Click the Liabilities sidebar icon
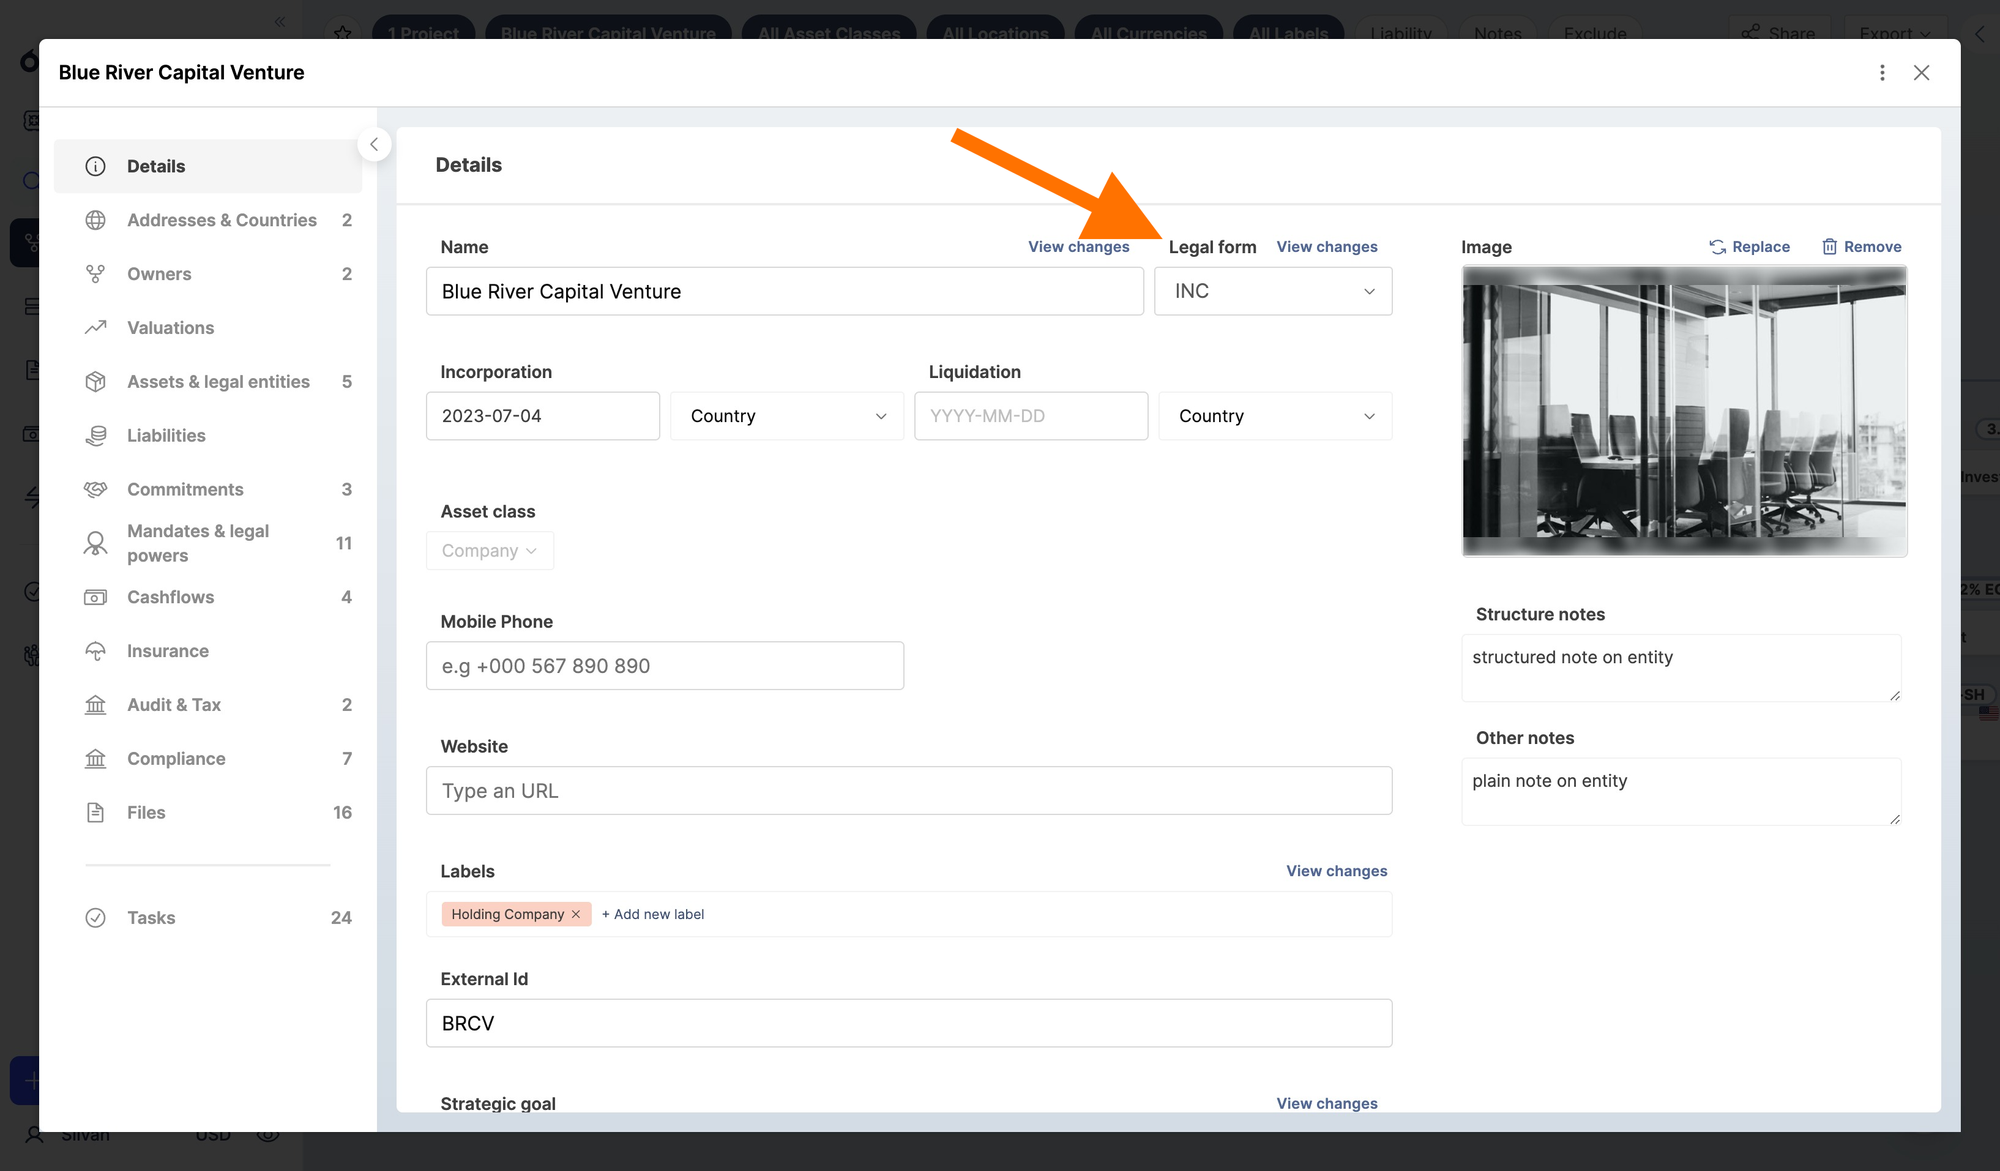The image size is (2000, 1171). pyautogui.click(x=96, y=435)
